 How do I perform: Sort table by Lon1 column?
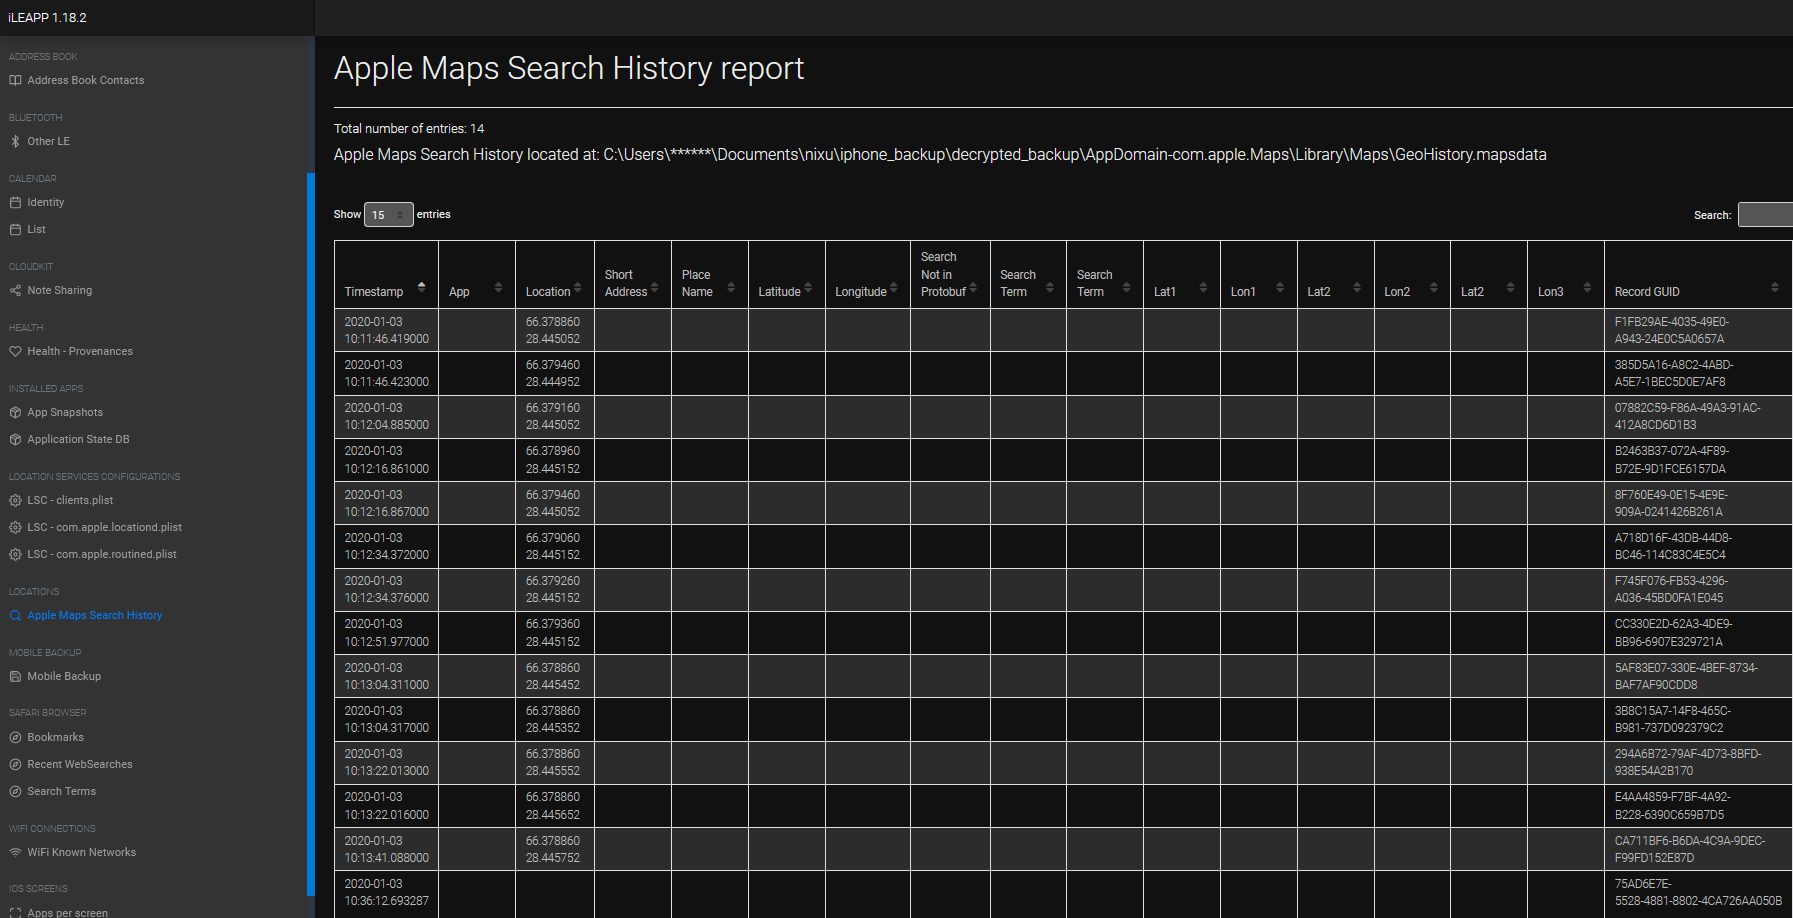point(1258,275)
